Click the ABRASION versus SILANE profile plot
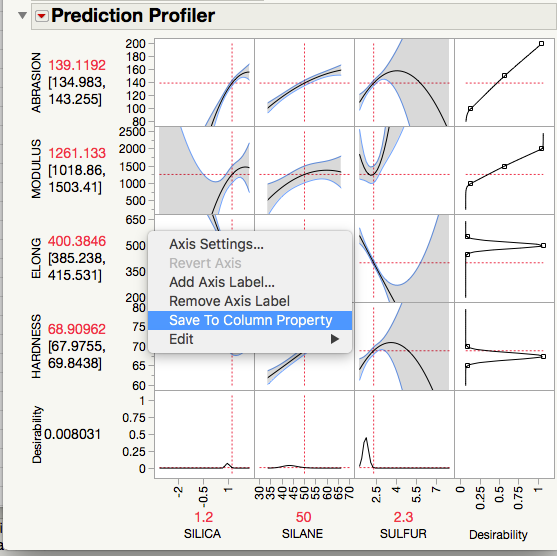 click(x=304, y=82)
